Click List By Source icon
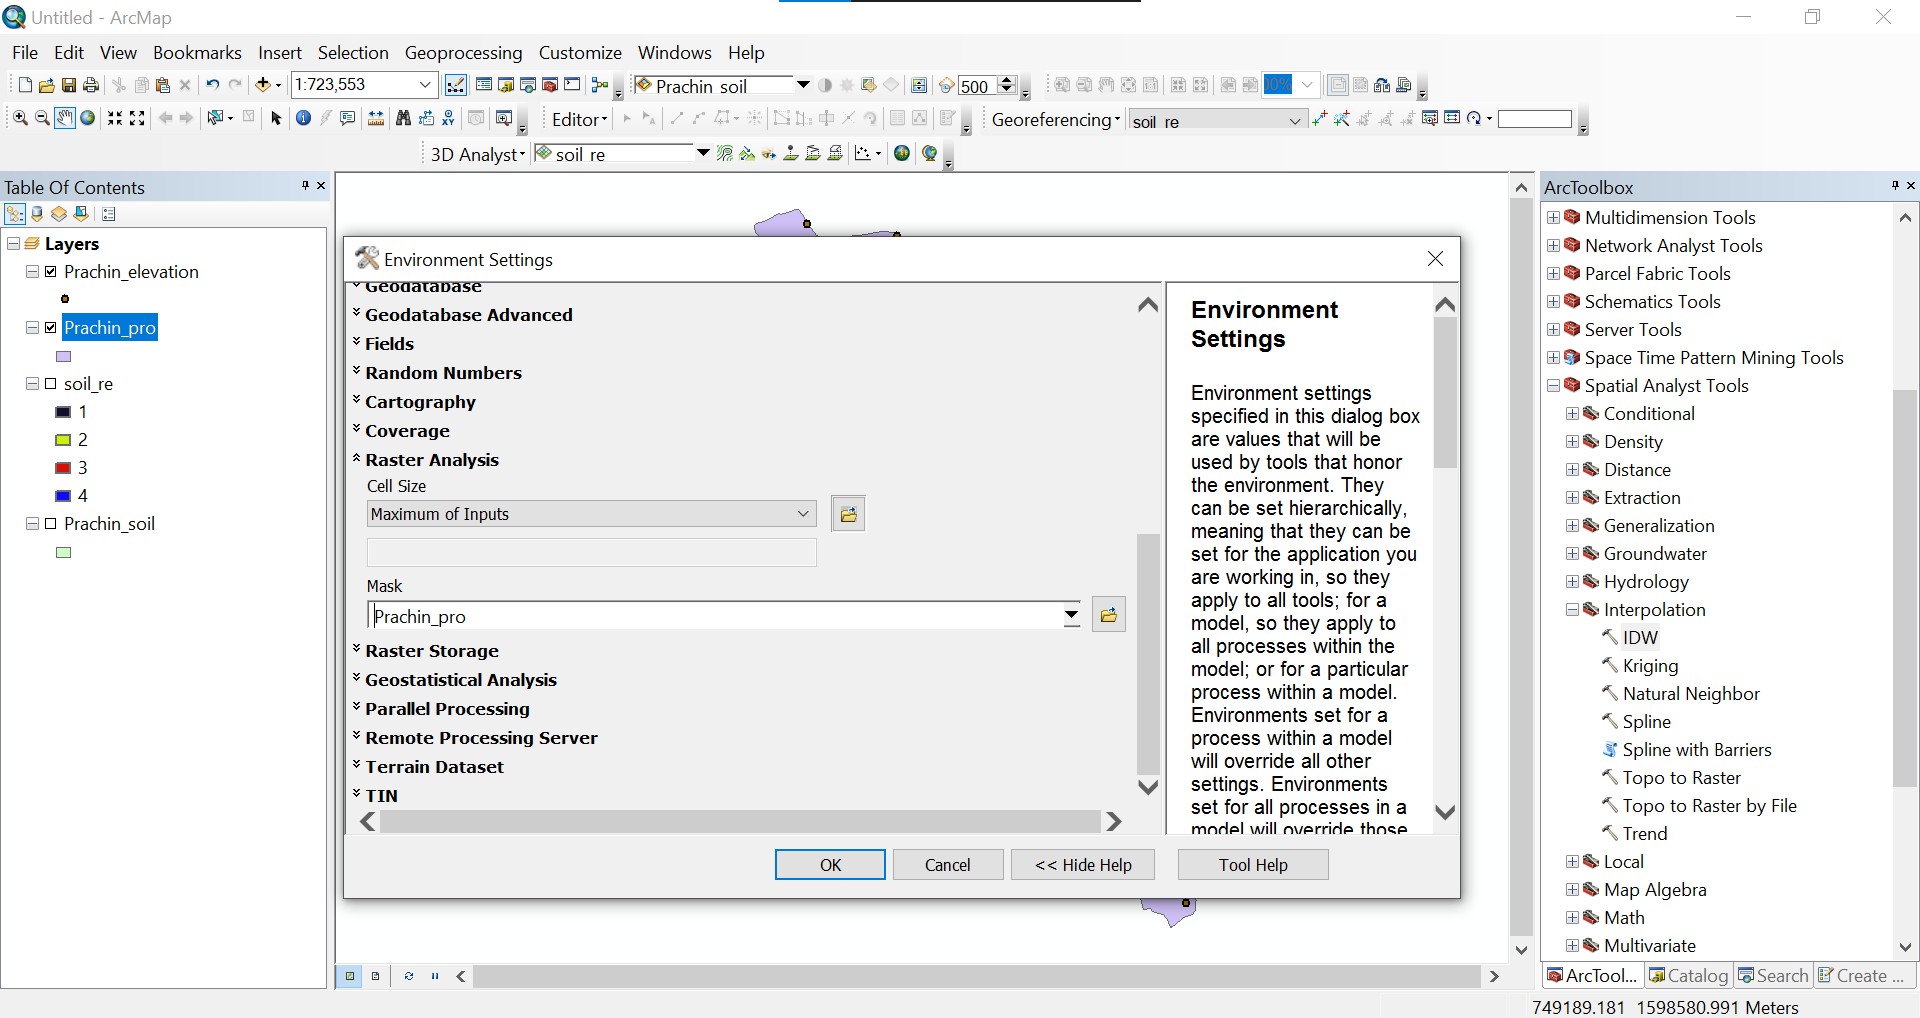Image resolution: width=1920 pixels, height=1018 pixels. tap(37, 213)
